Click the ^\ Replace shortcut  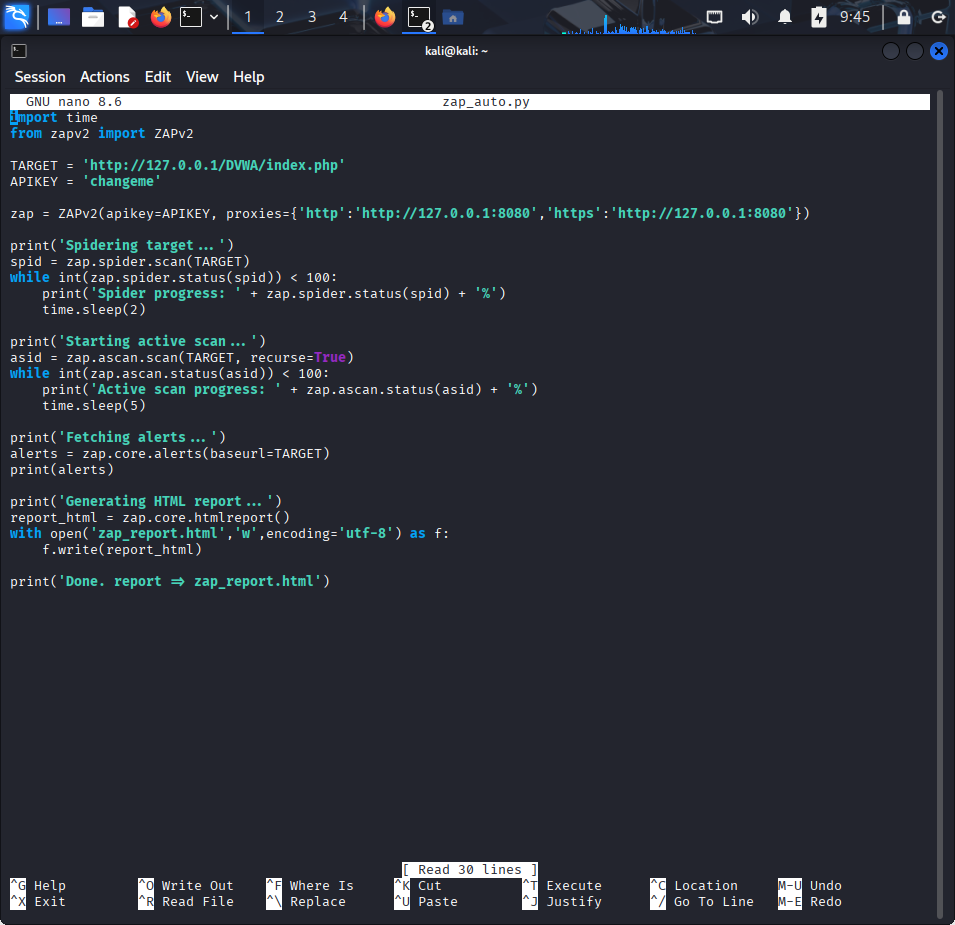pos(306,901)
